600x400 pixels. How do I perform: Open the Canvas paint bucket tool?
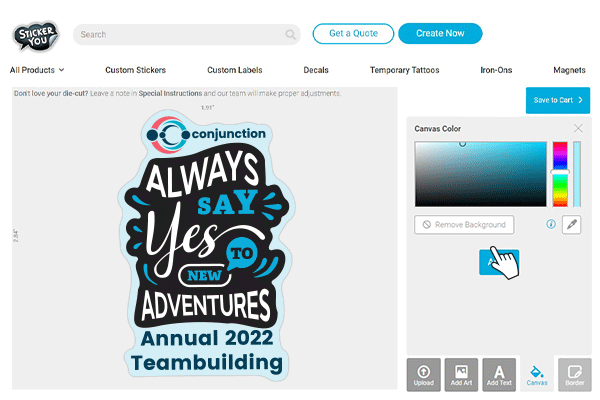(537, 374)
